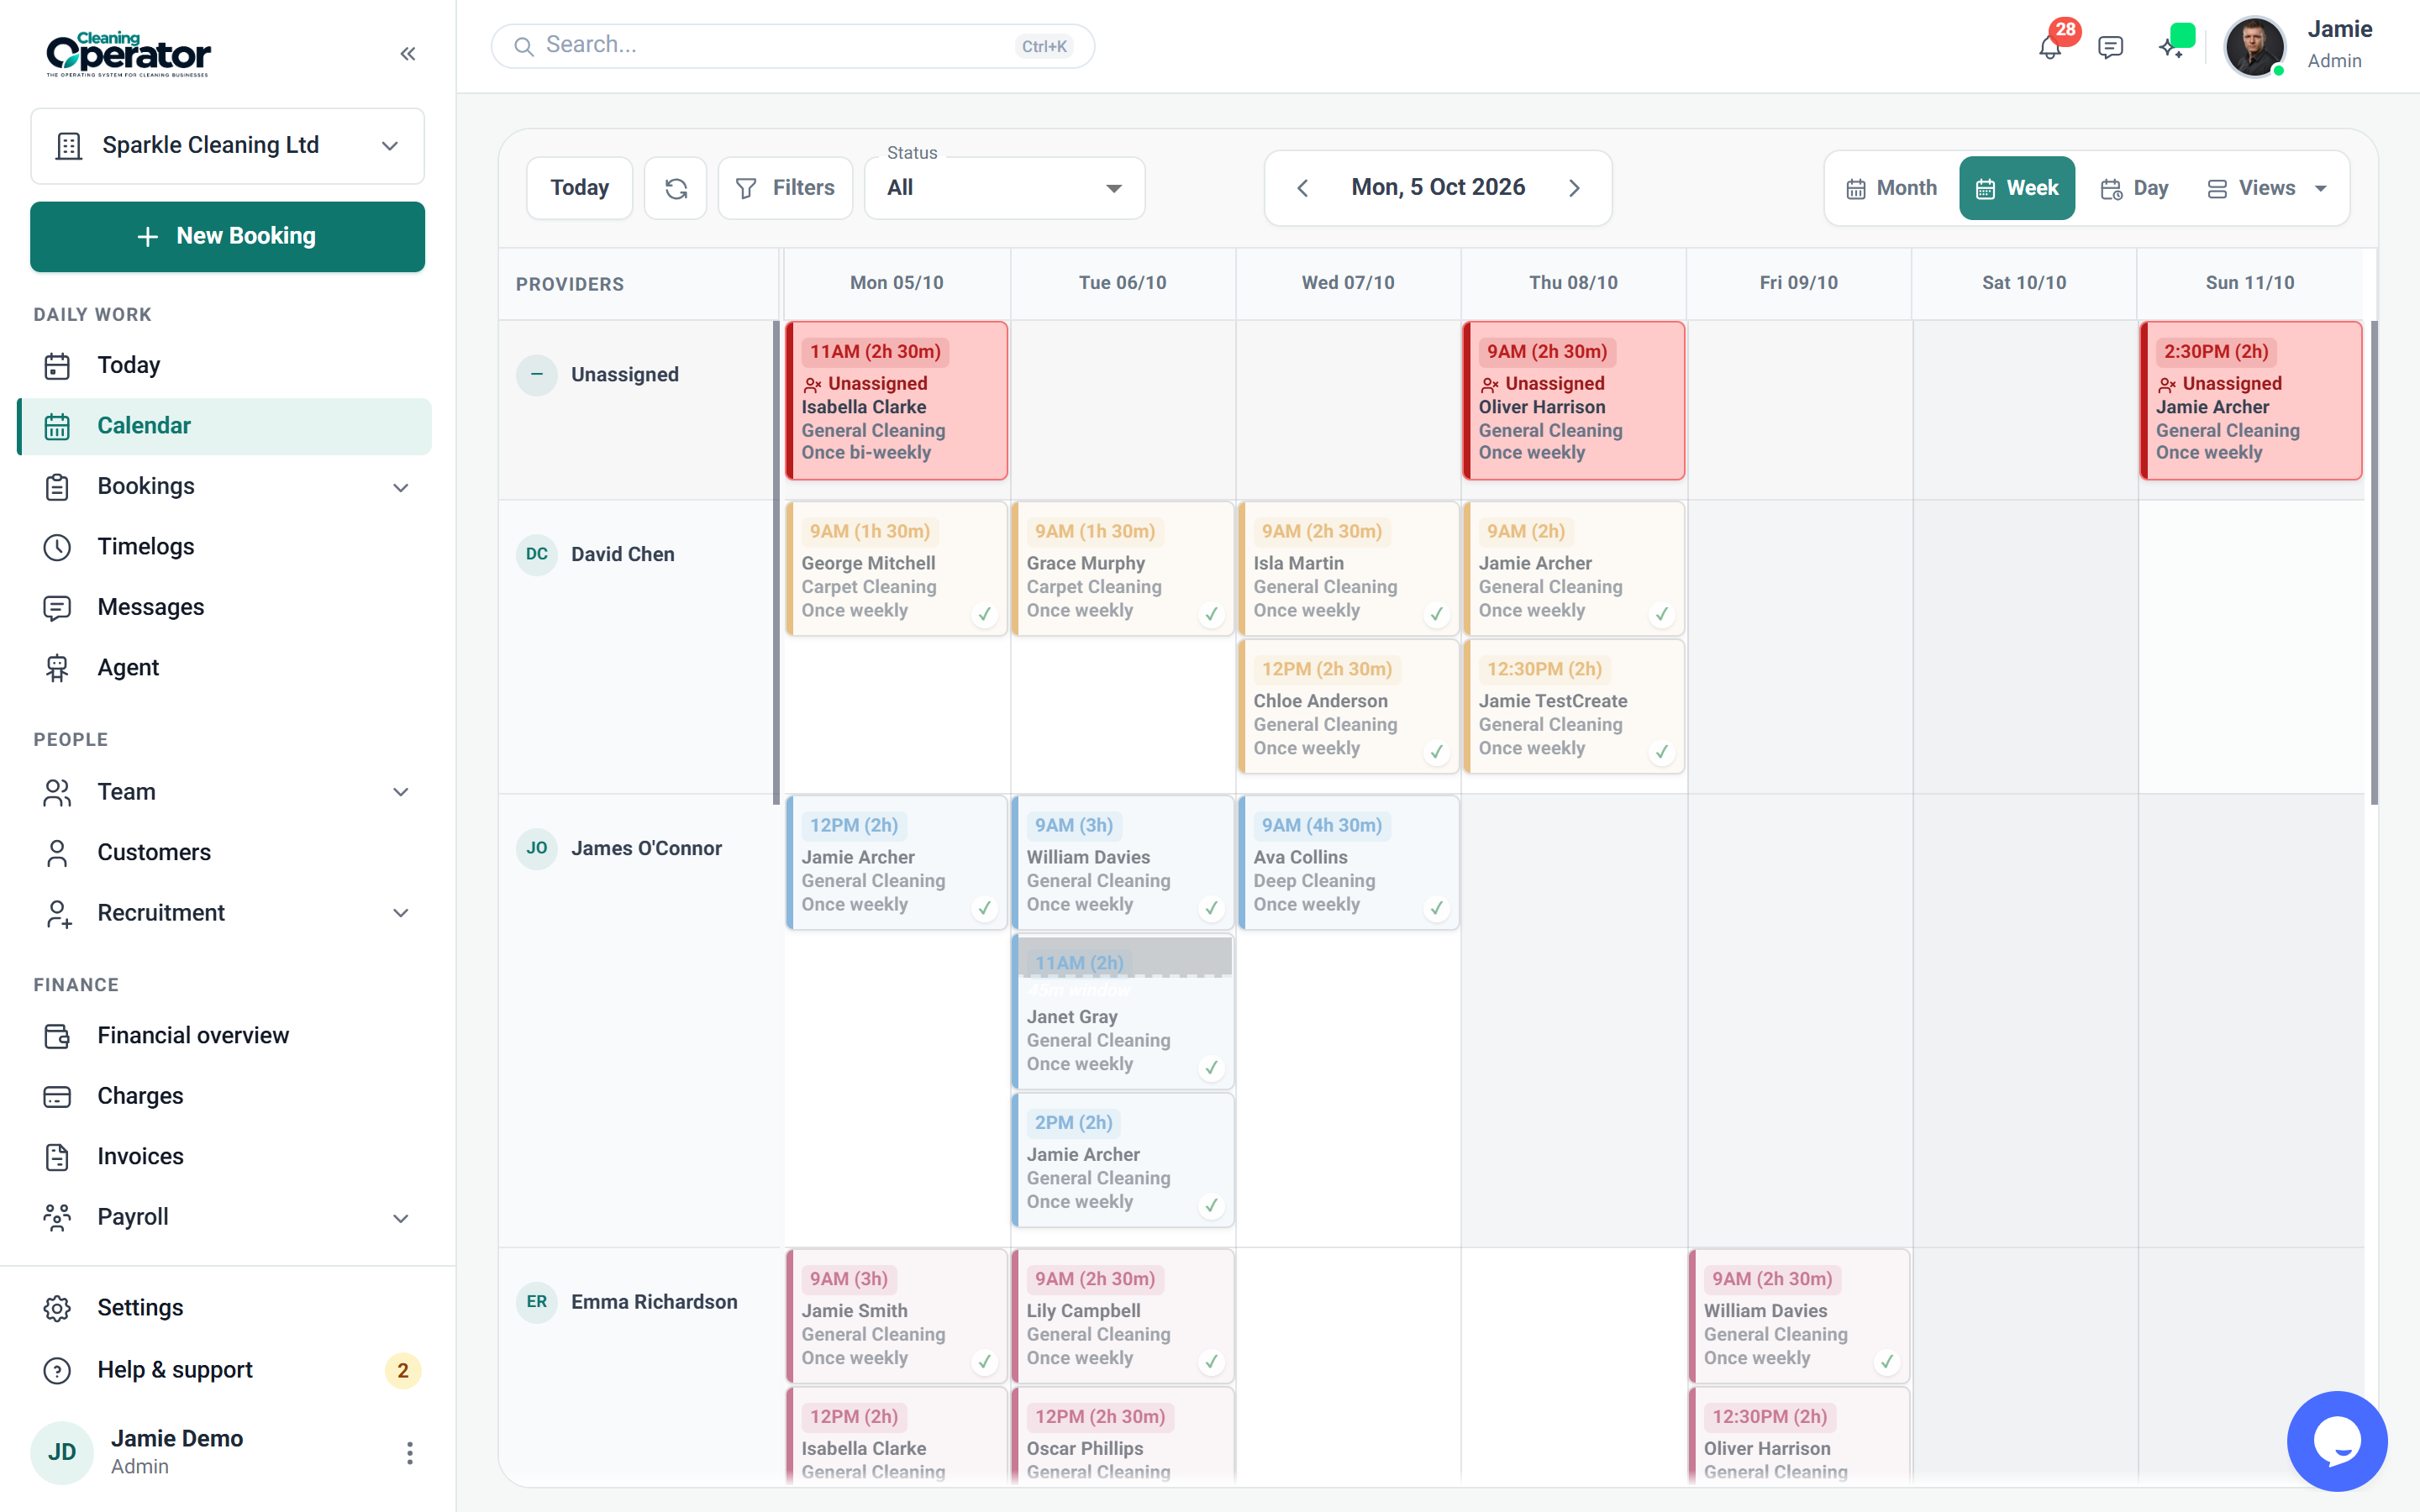
Task: Go to next week arrow
Action: tap(1574, 188)
